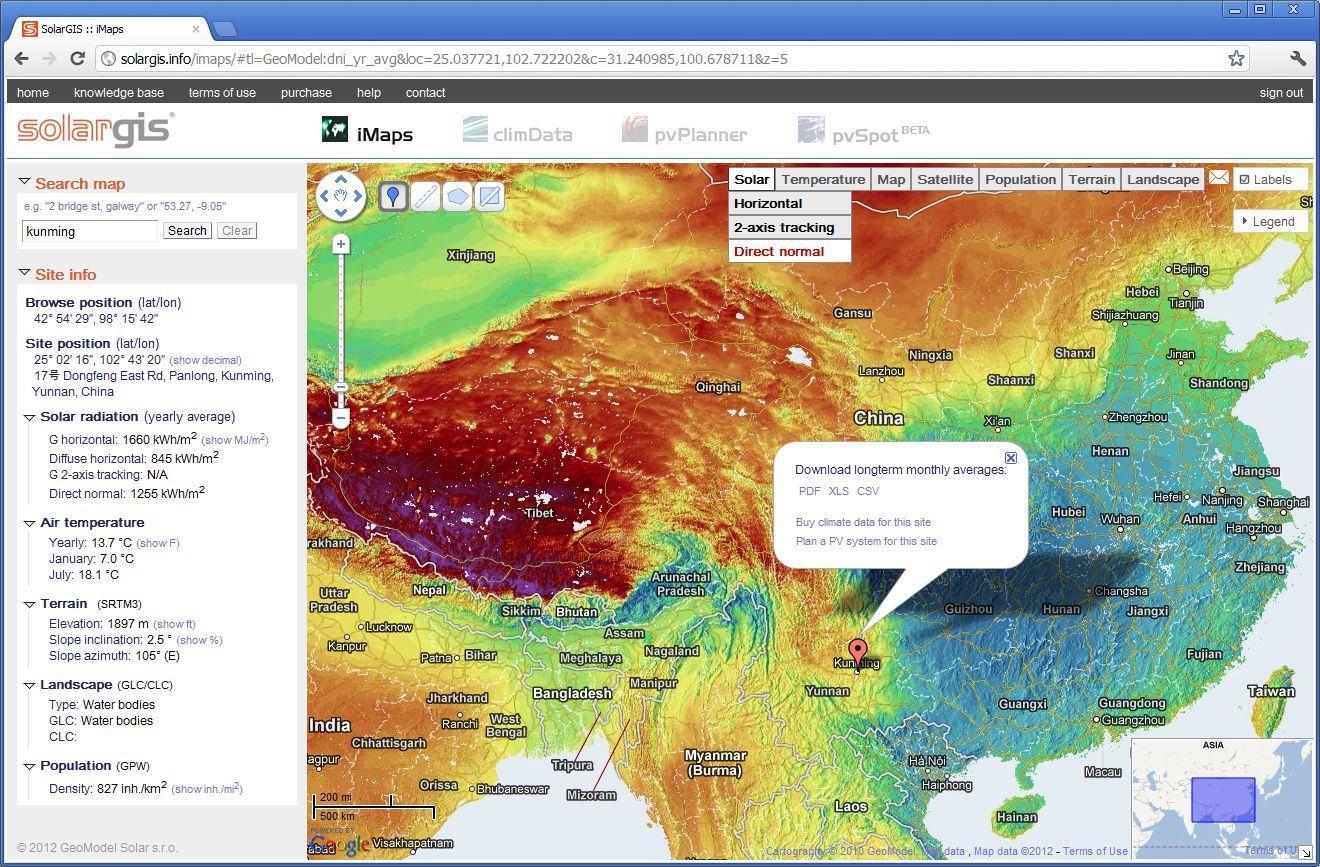
Task: Select the polygon drawing tool
Action: [x=457, y=197]
